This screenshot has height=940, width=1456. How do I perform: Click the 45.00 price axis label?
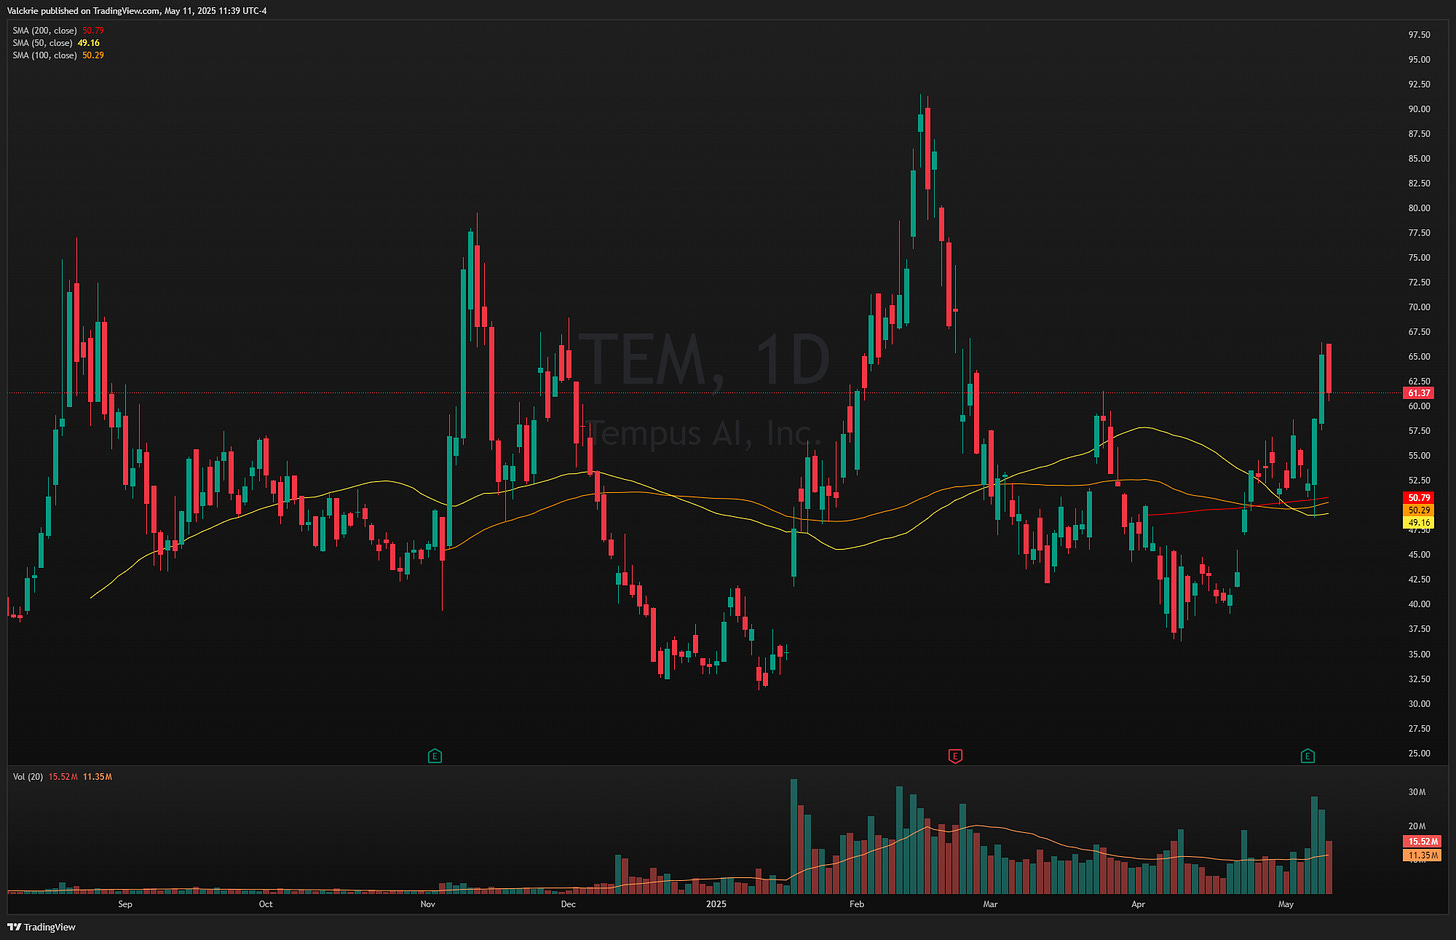[1419, 555]
